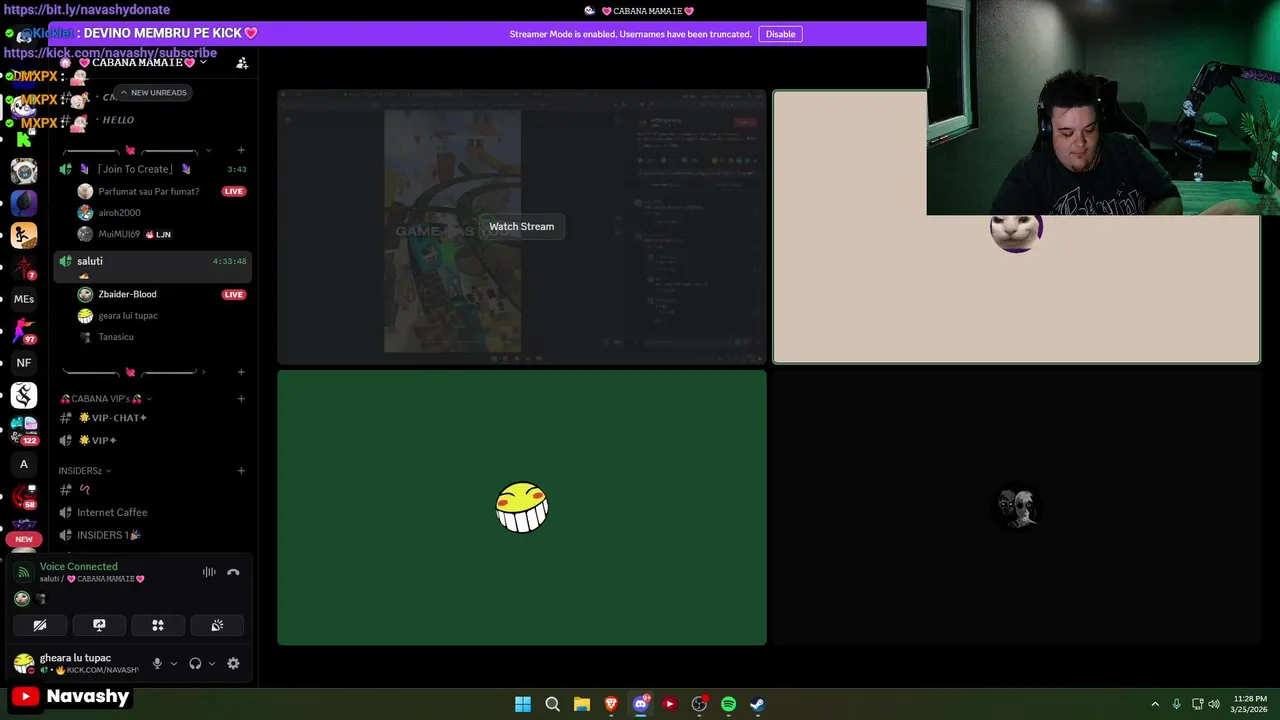Open headphone output options arrow

[211, 663]
